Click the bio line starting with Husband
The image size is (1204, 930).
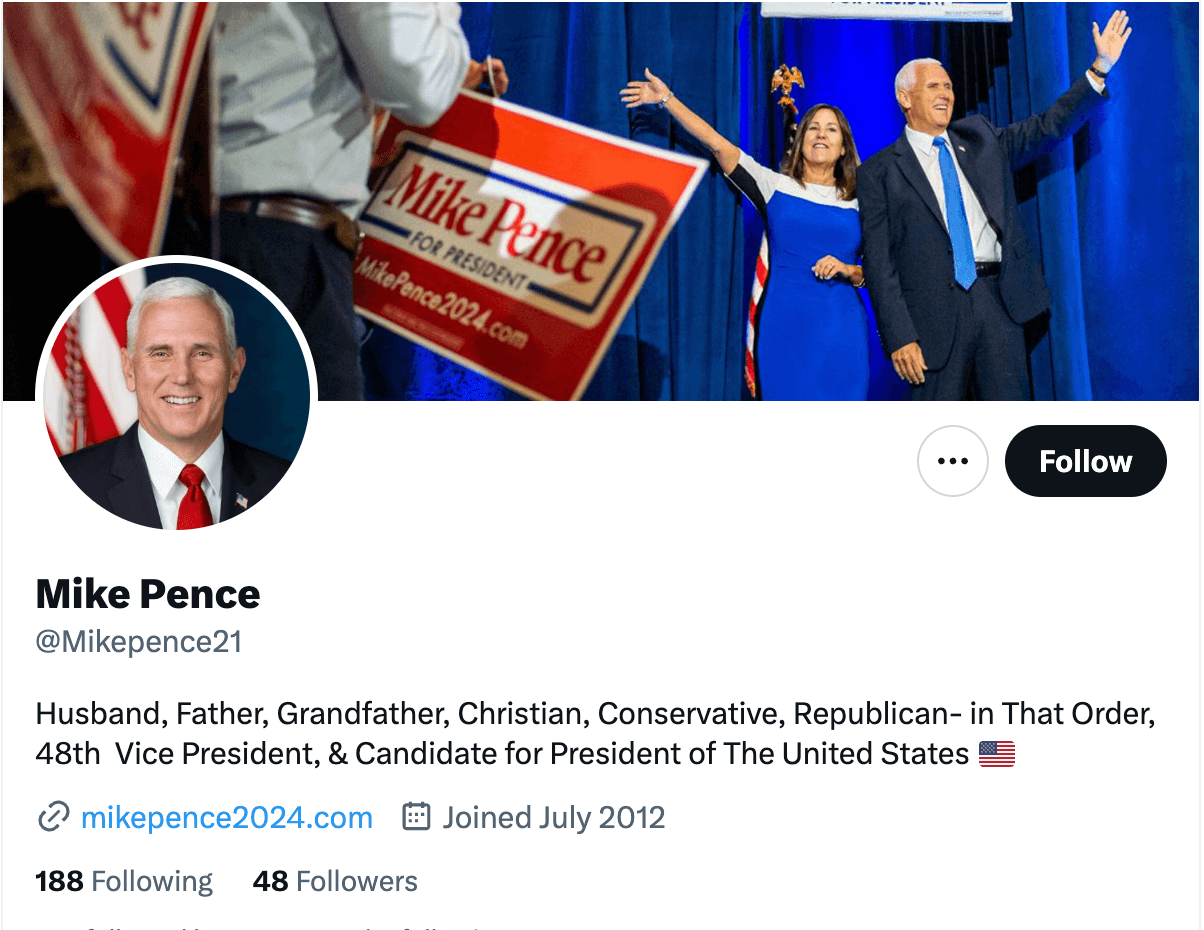tap(595, 714)
